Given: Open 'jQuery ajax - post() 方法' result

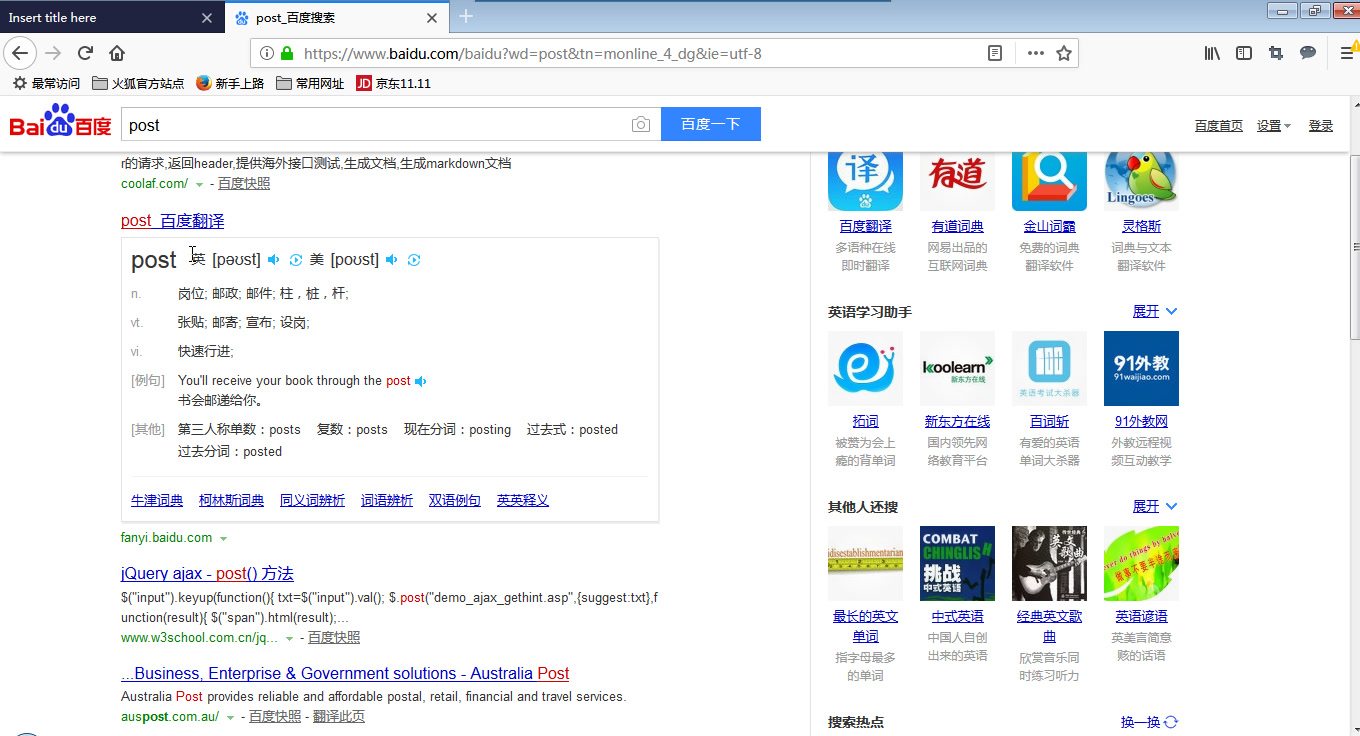Looking at the screenshot, I should (x=207, y=574).
